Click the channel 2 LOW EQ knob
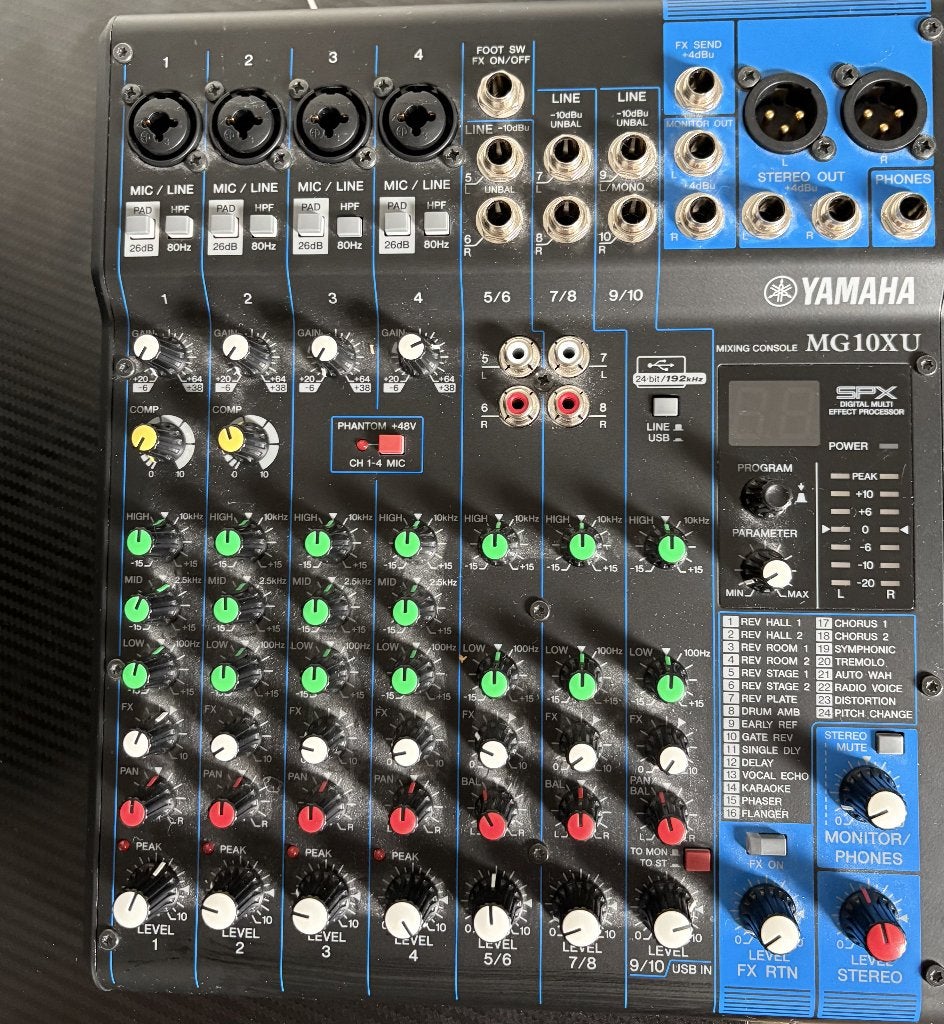The width and height of the screenshot is (944, 1024). [224, 679]
